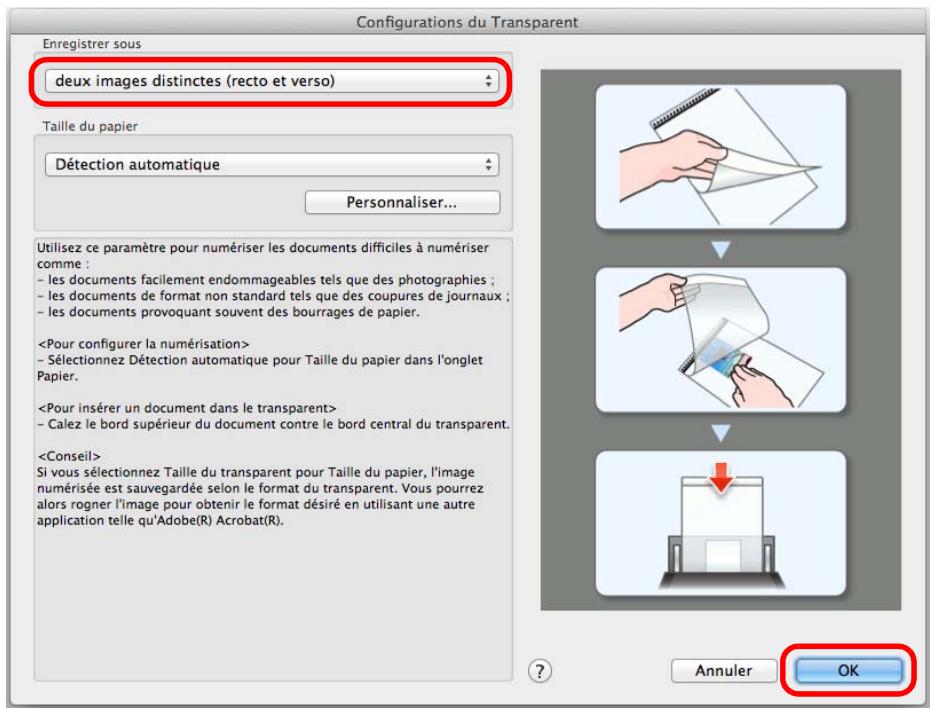Click the Annuler button
Screen dimensions: 932x709
[x=723, y=670]
